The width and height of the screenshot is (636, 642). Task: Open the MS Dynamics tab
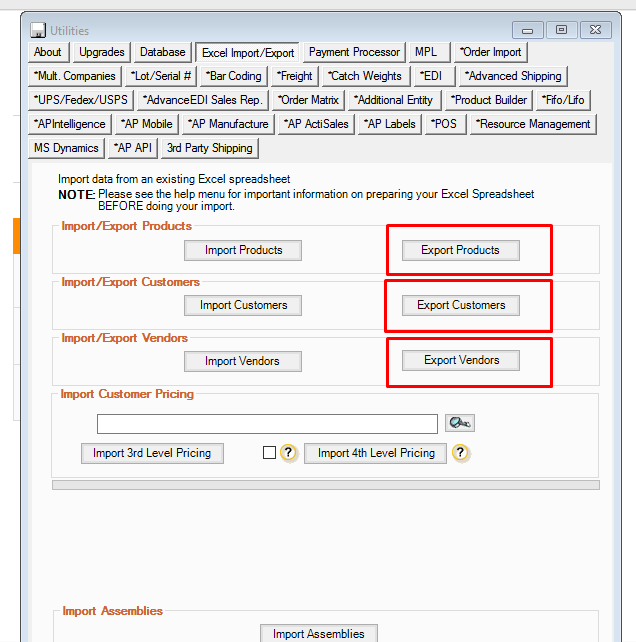click(66, 148)
